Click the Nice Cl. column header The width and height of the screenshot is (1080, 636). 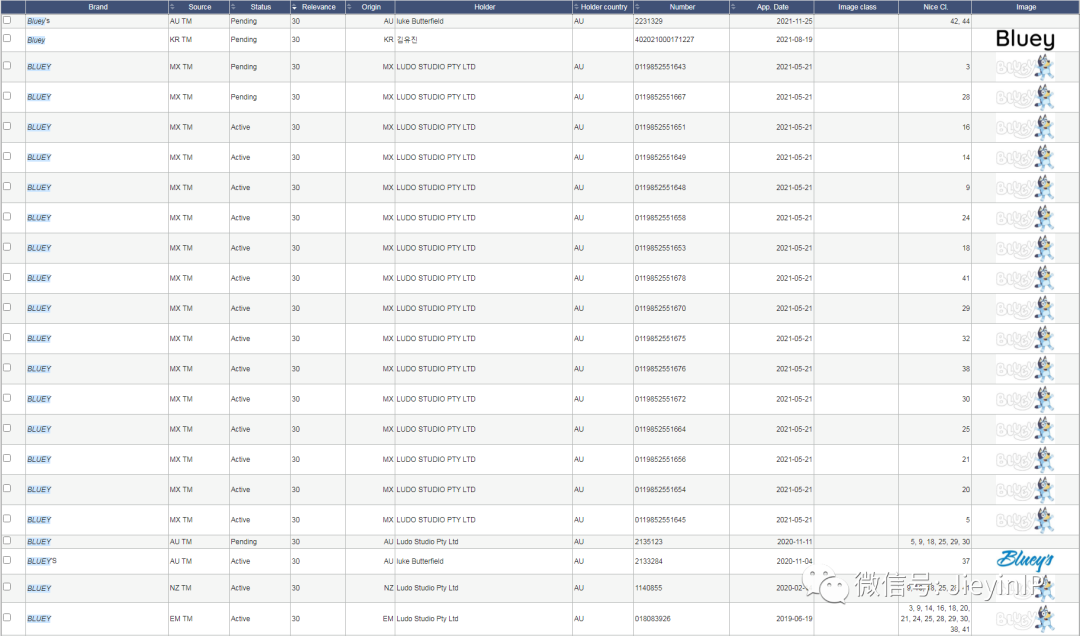coord(935,7)
